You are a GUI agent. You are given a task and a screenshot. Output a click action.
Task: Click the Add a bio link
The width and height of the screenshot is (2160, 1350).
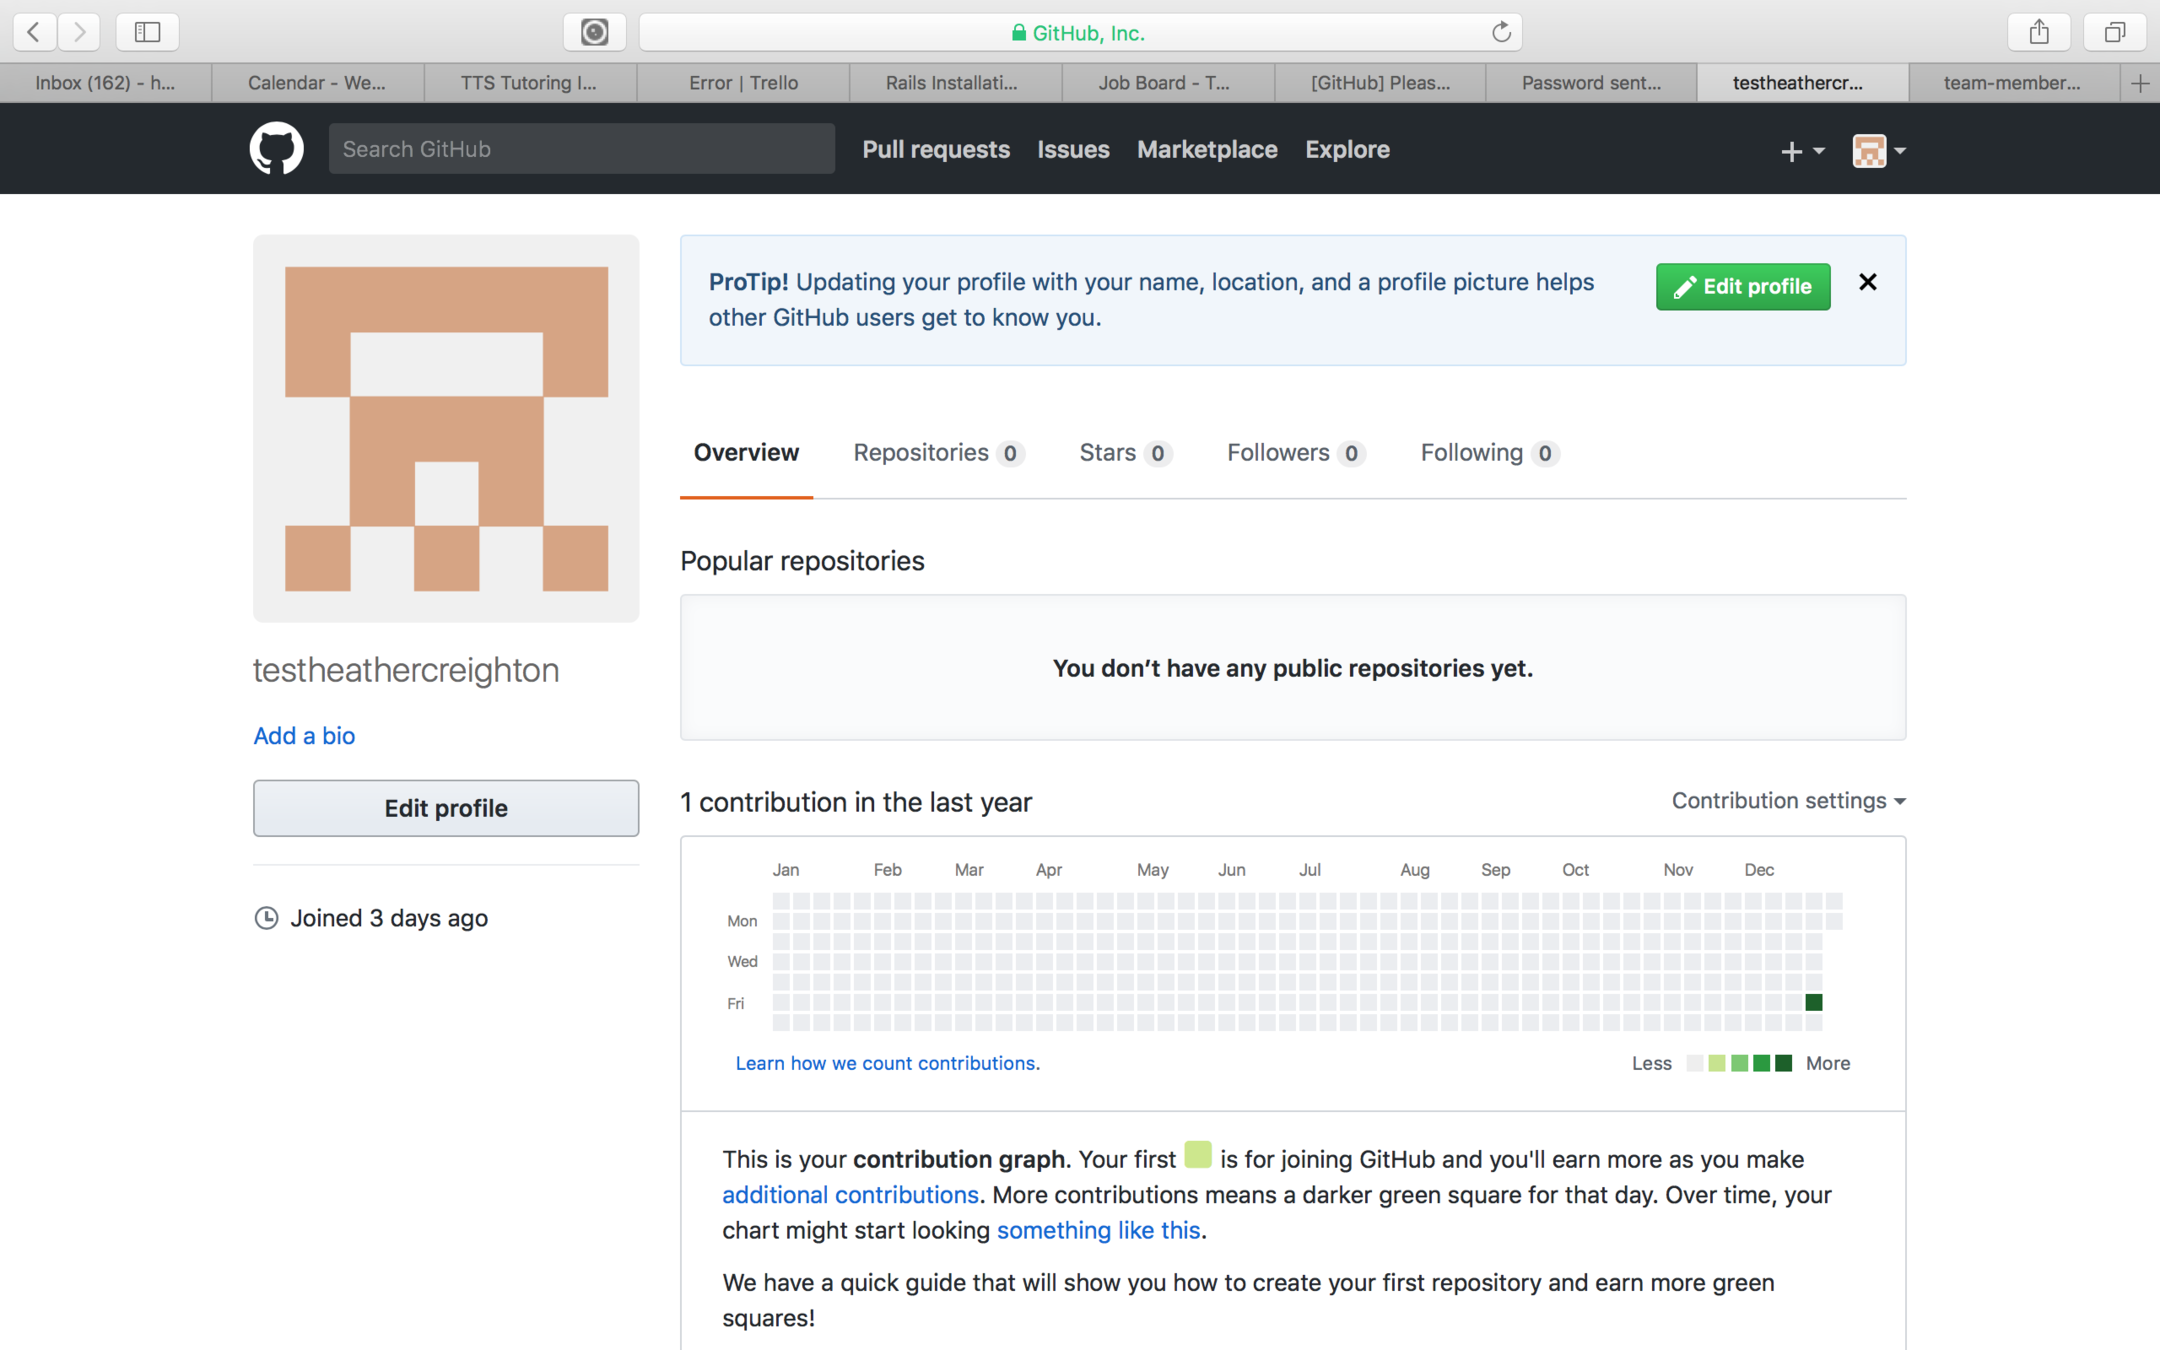tap(304, 736)
